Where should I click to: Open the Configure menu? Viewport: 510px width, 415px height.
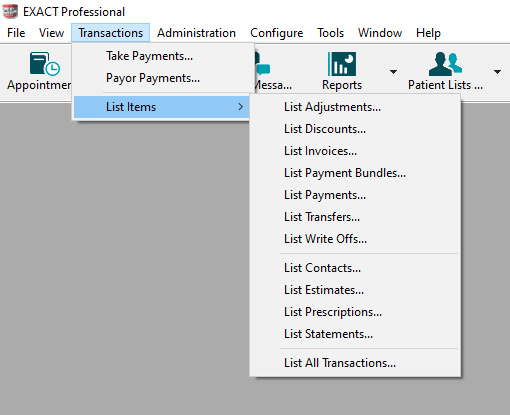click(276, 33)
